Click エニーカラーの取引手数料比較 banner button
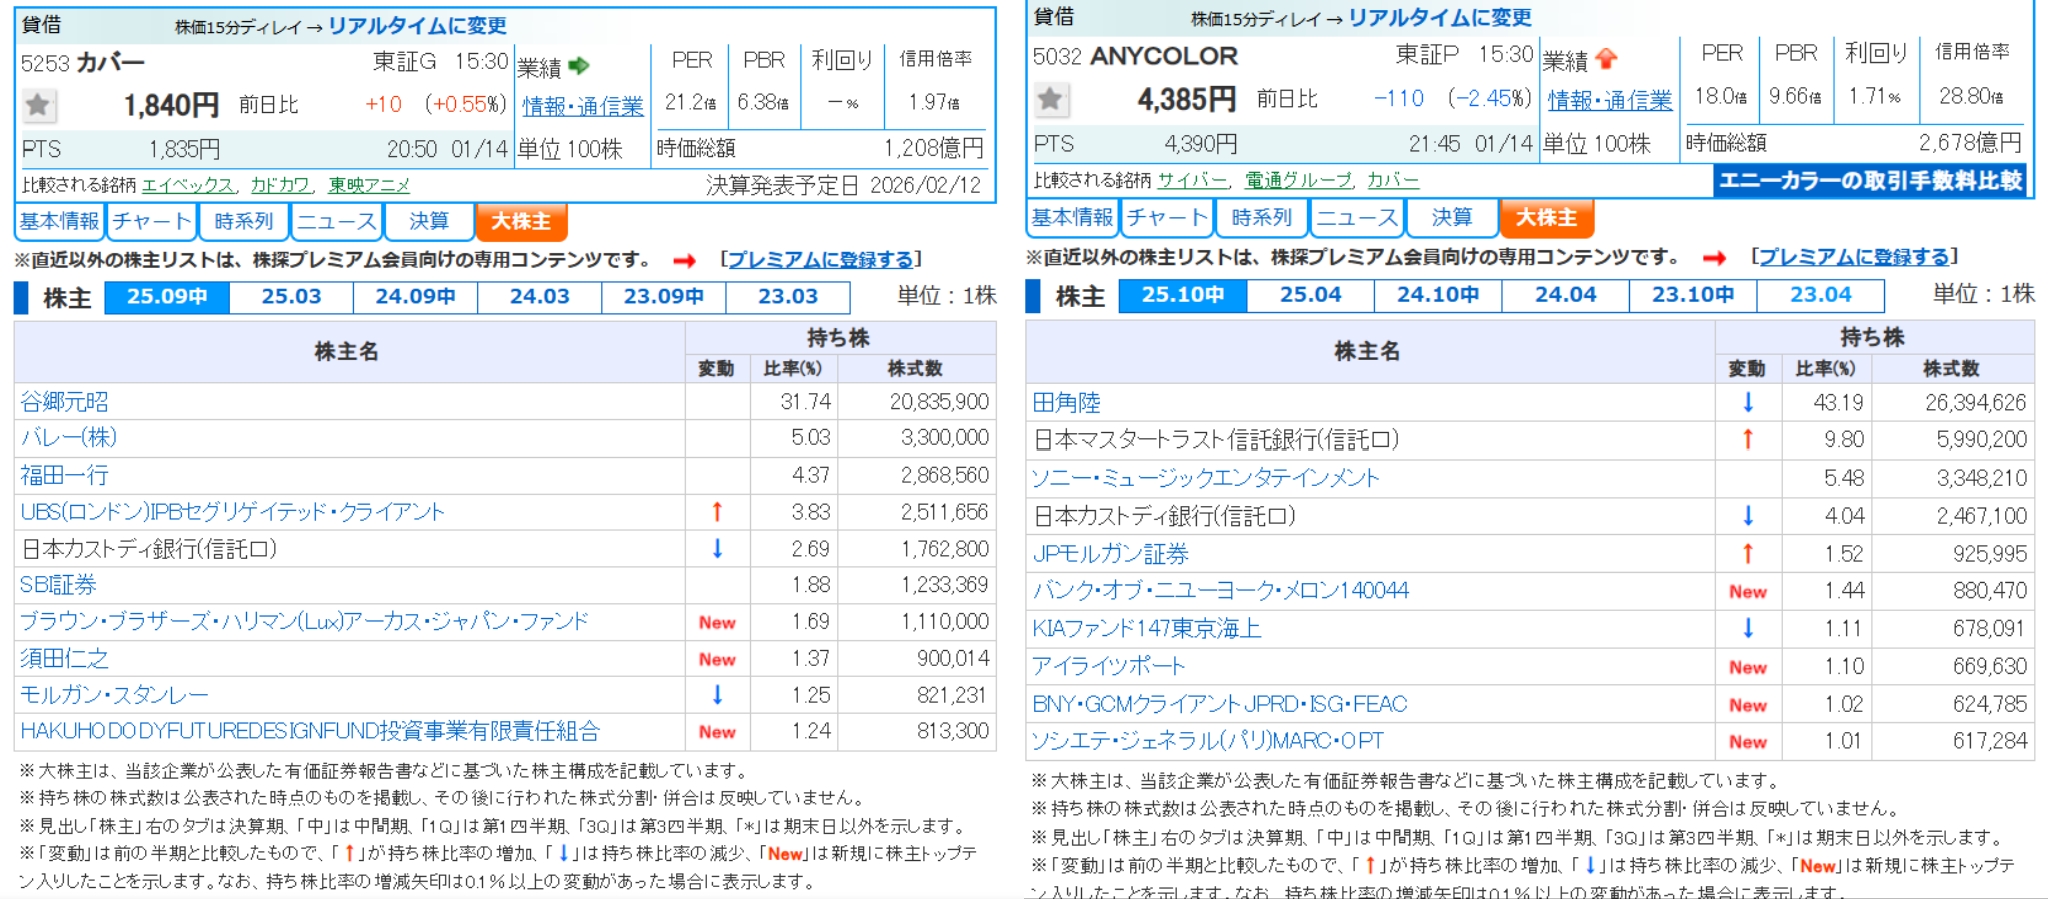The width and height of the screenshot is (2048, 899). point(1869,181)
